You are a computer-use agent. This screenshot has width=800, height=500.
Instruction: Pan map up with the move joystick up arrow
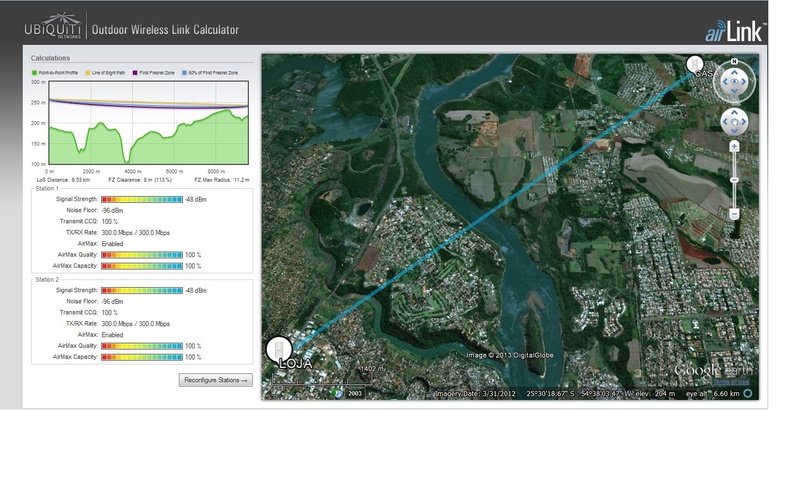coord(734,112)
